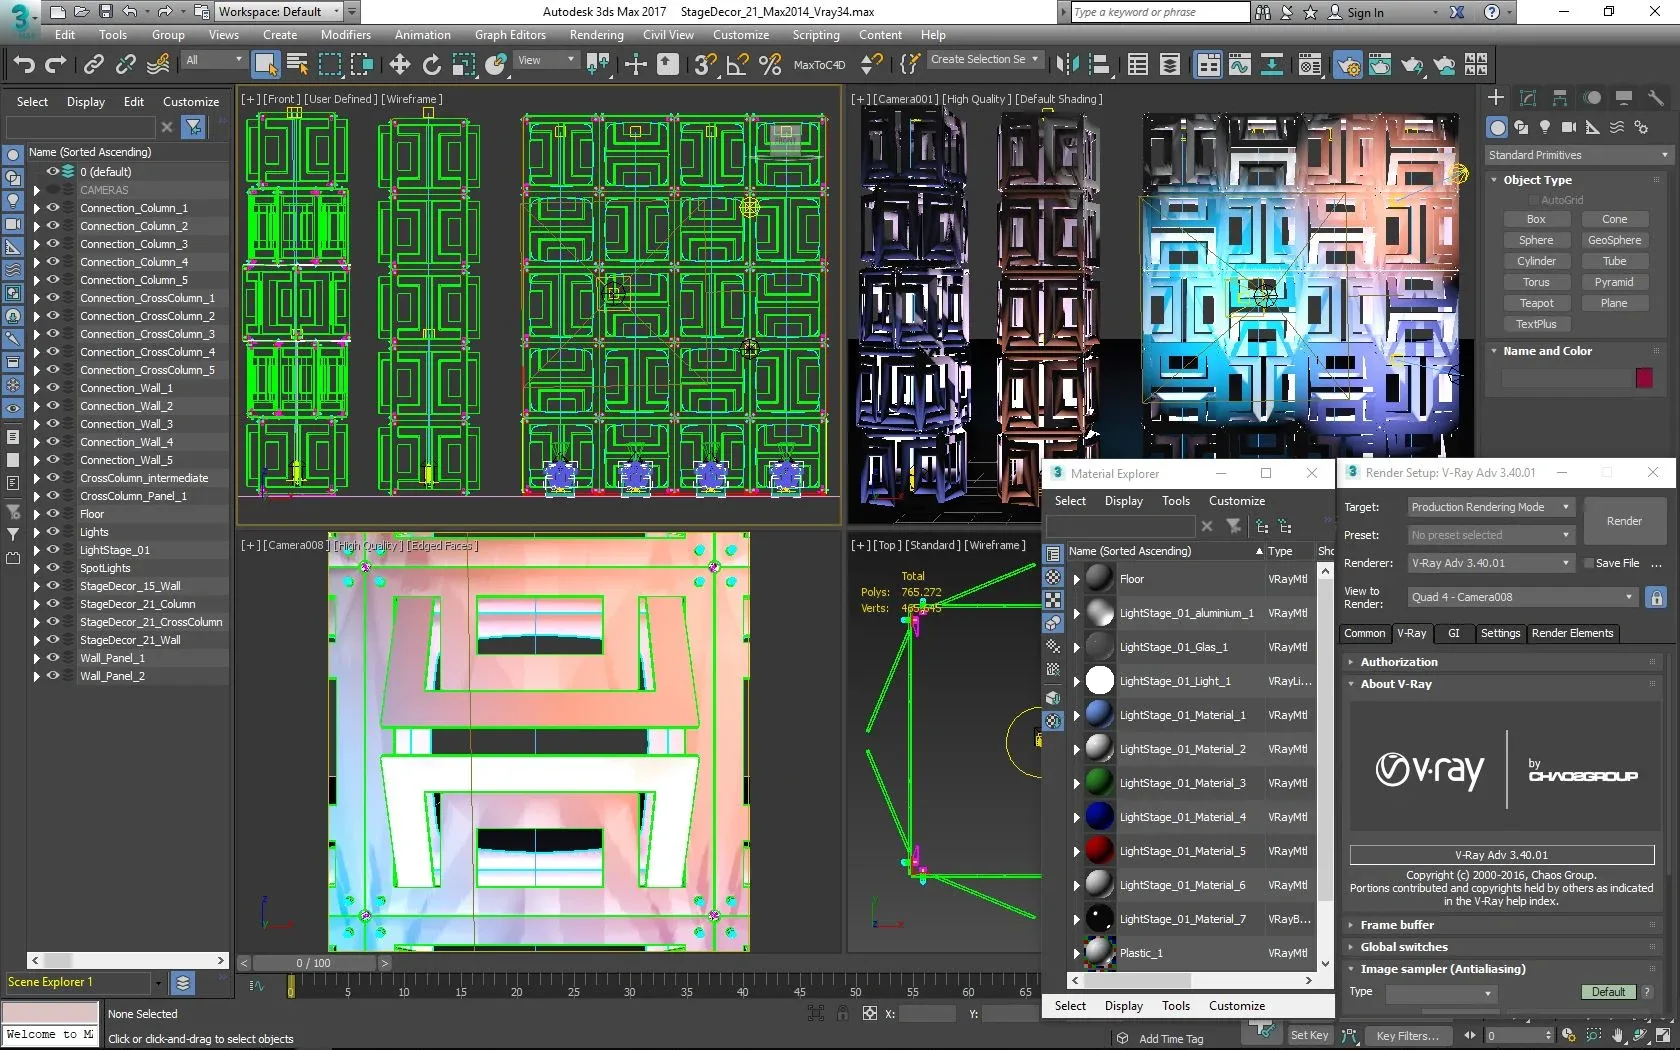Viewport: 1680px width, 1050px height.
Task: Click the Align tool icon
Action: [x=1099, y=65]
